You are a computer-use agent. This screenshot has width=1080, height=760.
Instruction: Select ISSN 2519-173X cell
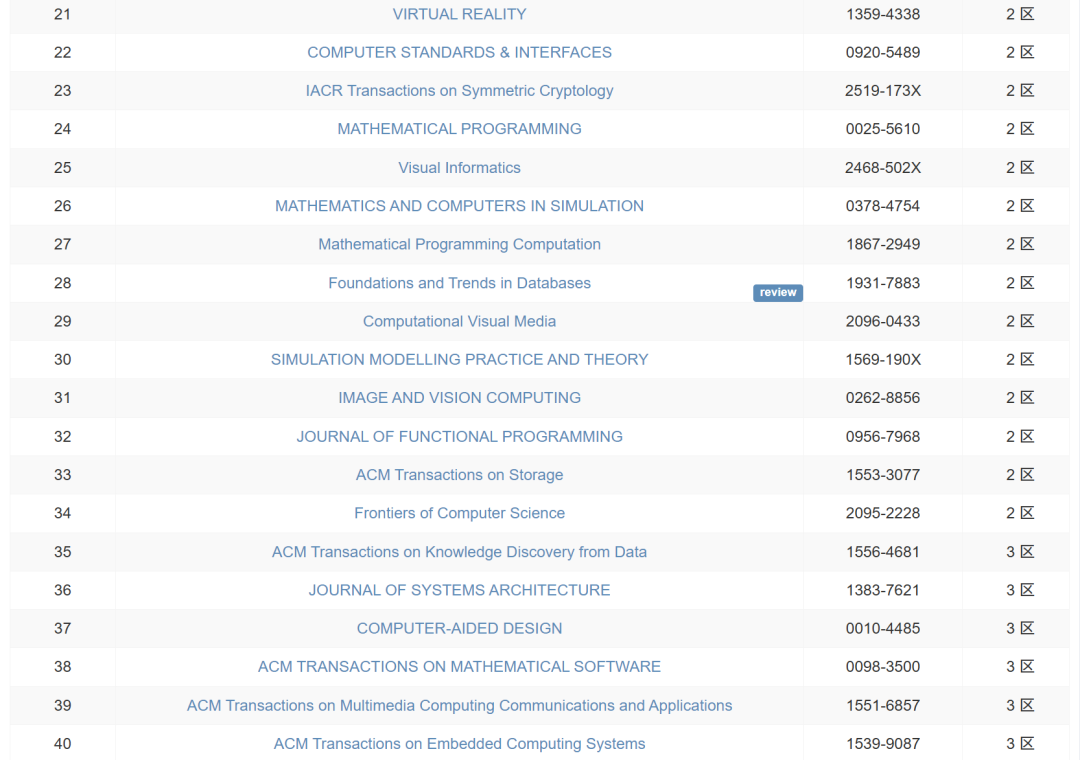tap(883, 91)
